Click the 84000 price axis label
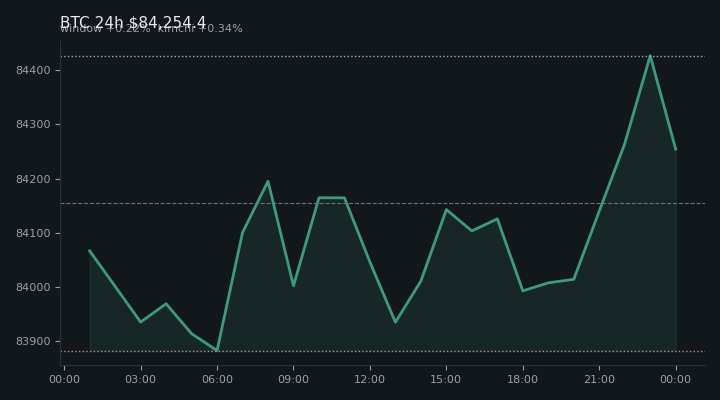Image resolution: width=720 pixels, height=400 pixels. pos(33,287)
